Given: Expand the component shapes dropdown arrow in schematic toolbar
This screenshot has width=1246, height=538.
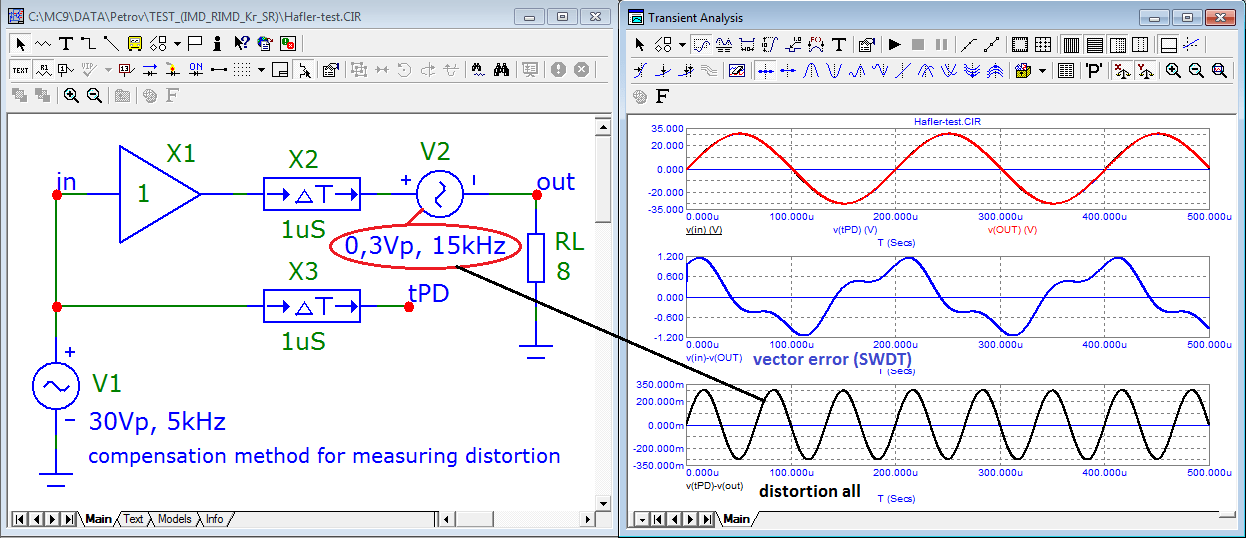Looking at the screenshot, I should click(177, 43).
